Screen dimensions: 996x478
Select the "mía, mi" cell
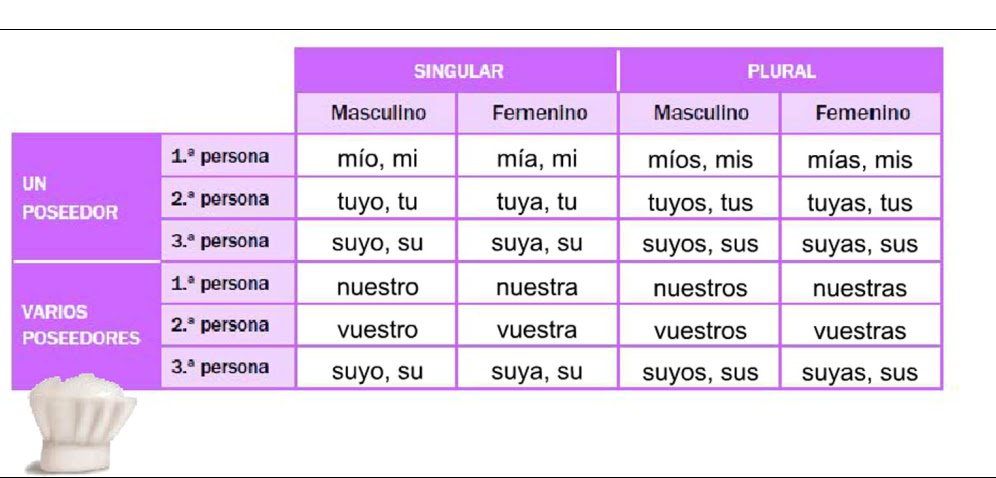(537, 158)
